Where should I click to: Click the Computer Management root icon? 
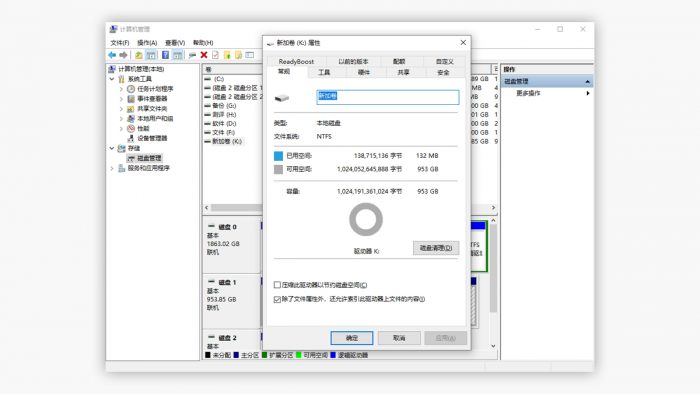pyautogui.click(x=112, y=69)
